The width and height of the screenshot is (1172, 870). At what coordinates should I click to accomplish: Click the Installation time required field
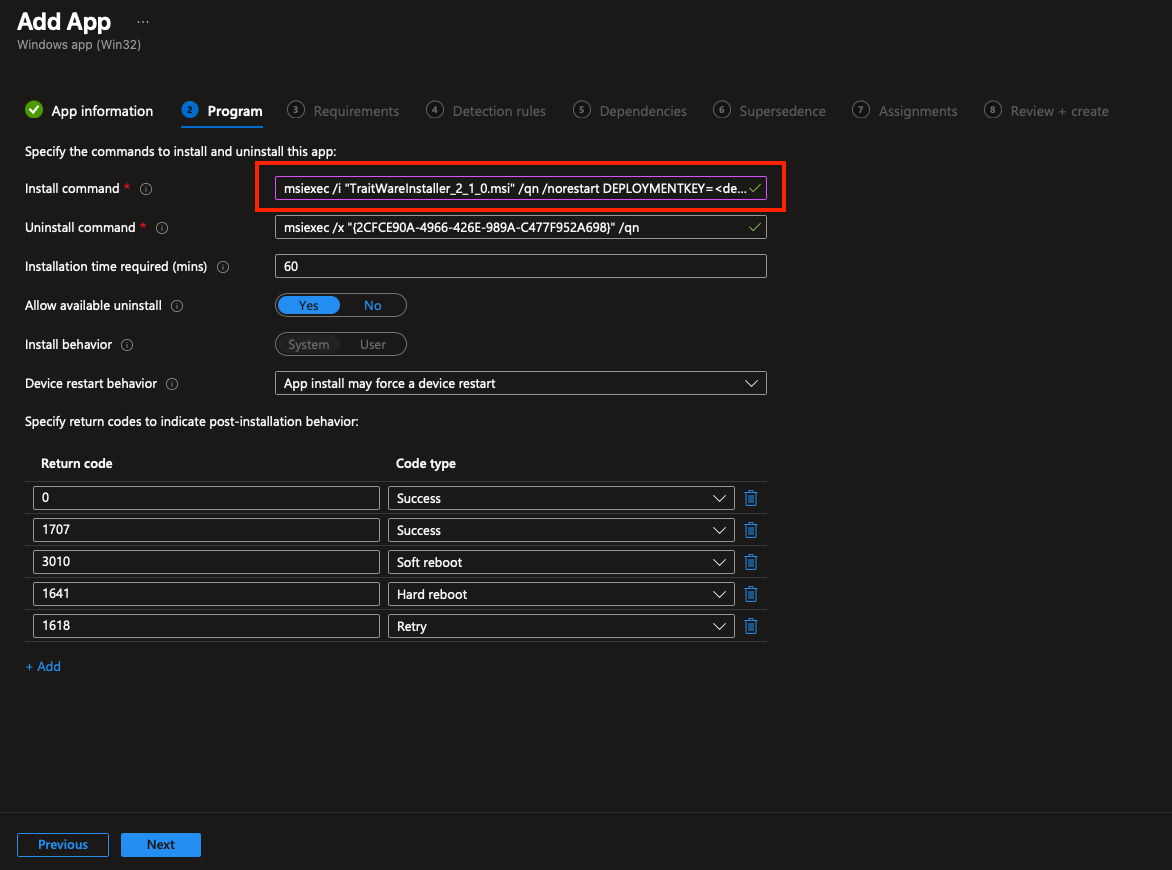click(x=520, y=266)
